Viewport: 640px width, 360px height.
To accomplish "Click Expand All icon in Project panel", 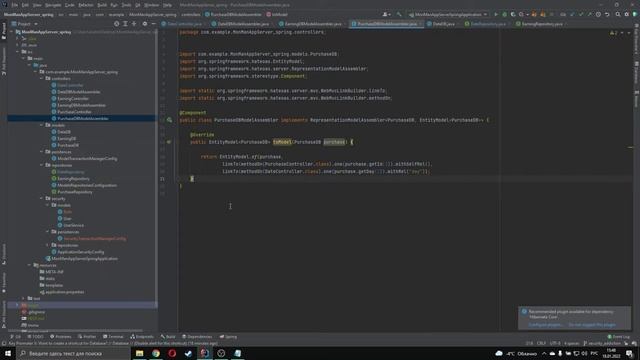I will point(125,24).
